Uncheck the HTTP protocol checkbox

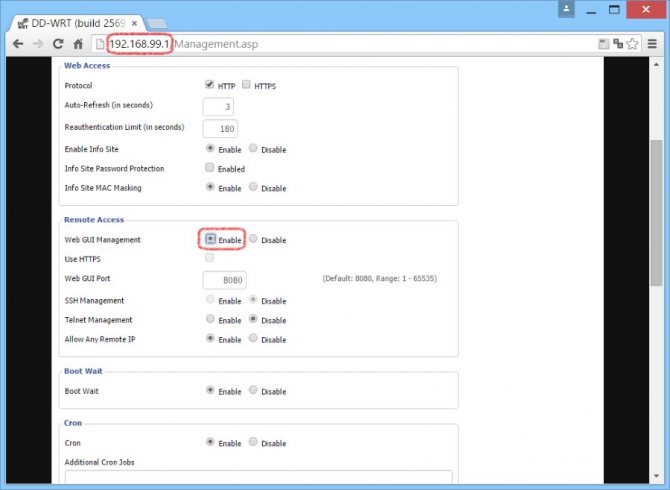coord(209,84)
